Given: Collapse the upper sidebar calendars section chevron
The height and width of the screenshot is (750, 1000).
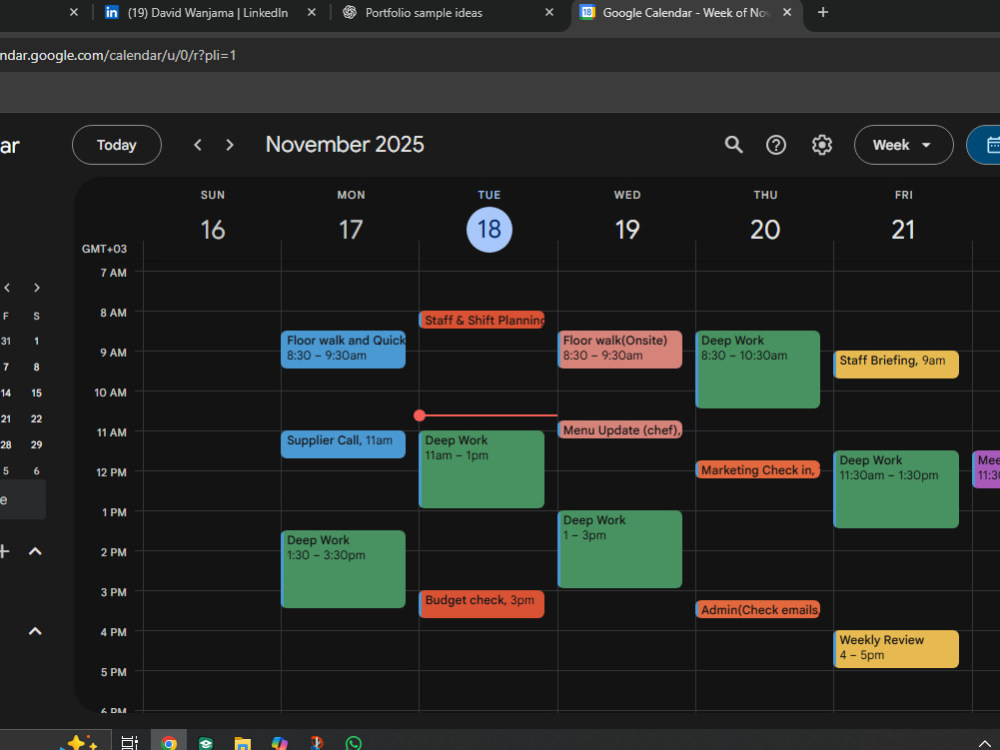Looking at the screenshot, I should coord(35,552).
